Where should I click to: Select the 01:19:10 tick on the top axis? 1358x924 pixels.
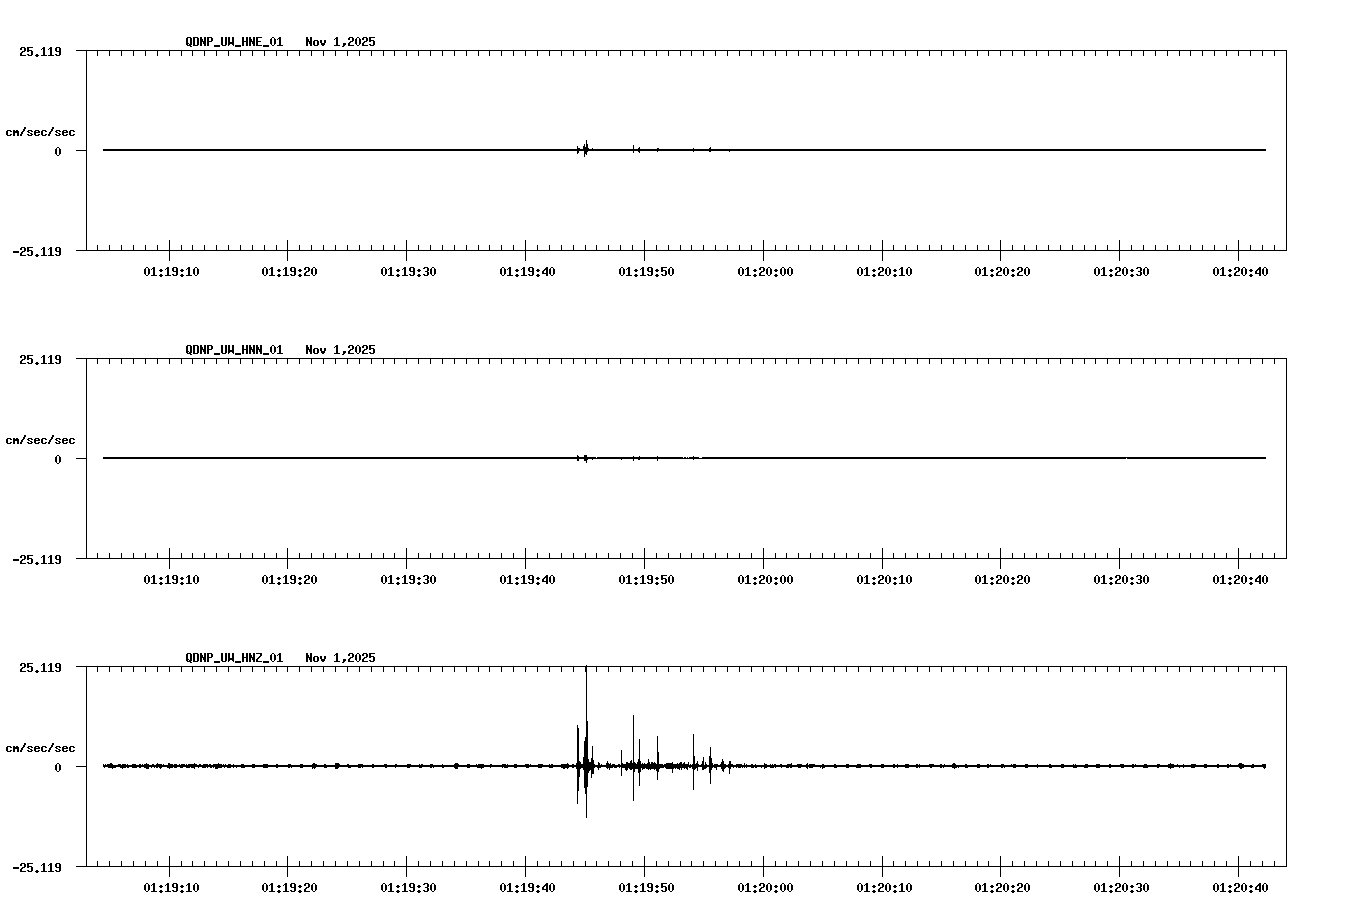click(172, 268)
